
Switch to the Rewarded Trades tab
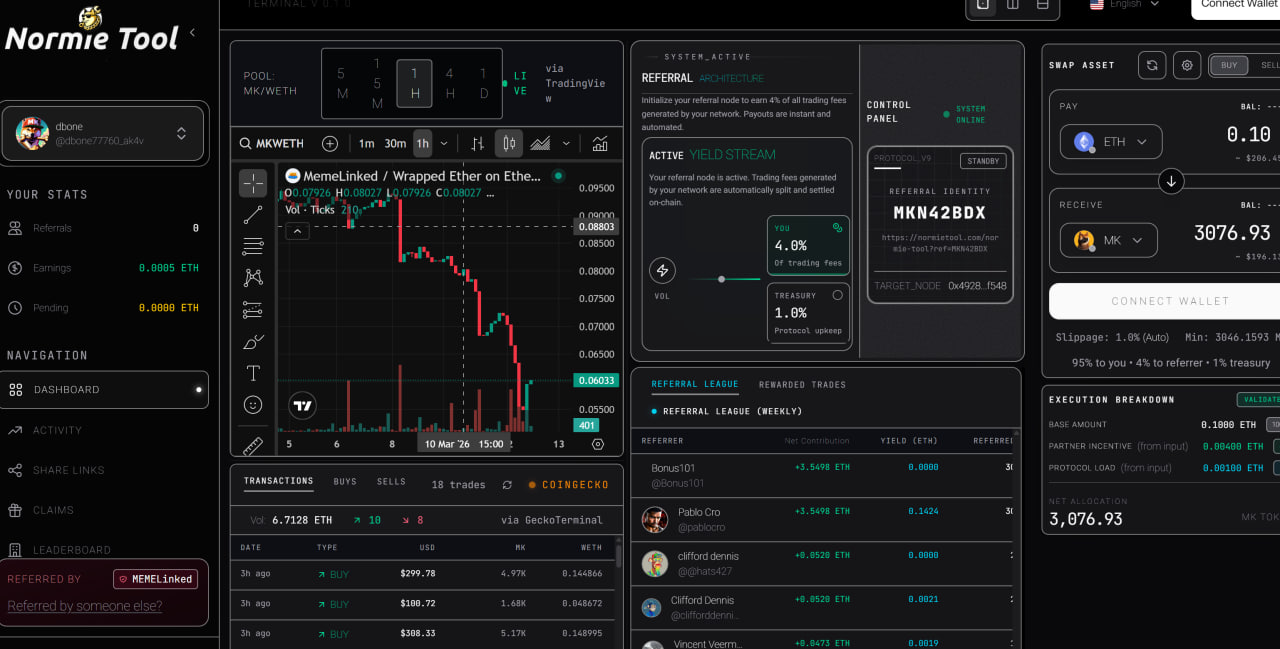click(802, 385)
